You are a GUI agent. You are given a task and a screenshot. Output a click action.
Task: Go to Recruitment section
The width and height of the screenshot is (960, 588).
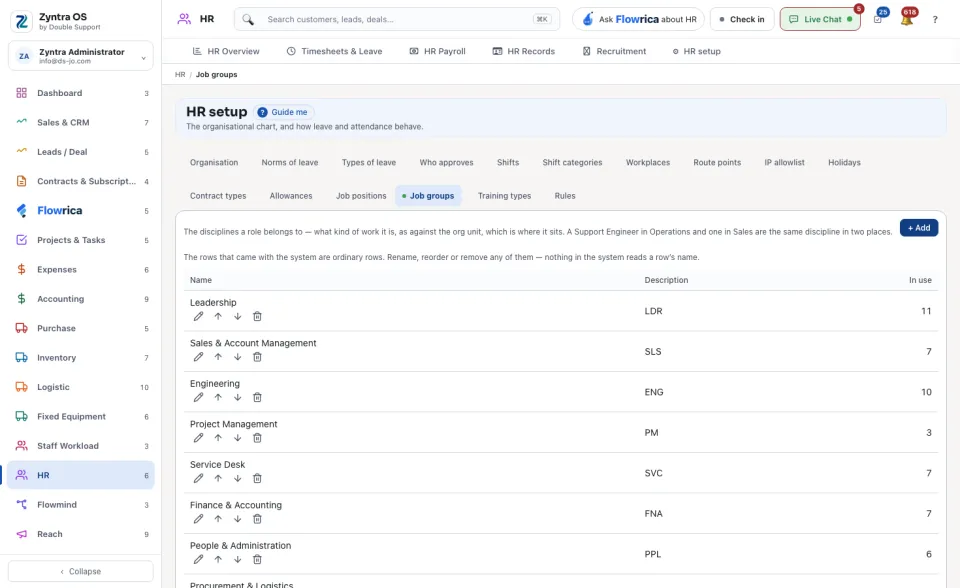(x=614, y=51)
